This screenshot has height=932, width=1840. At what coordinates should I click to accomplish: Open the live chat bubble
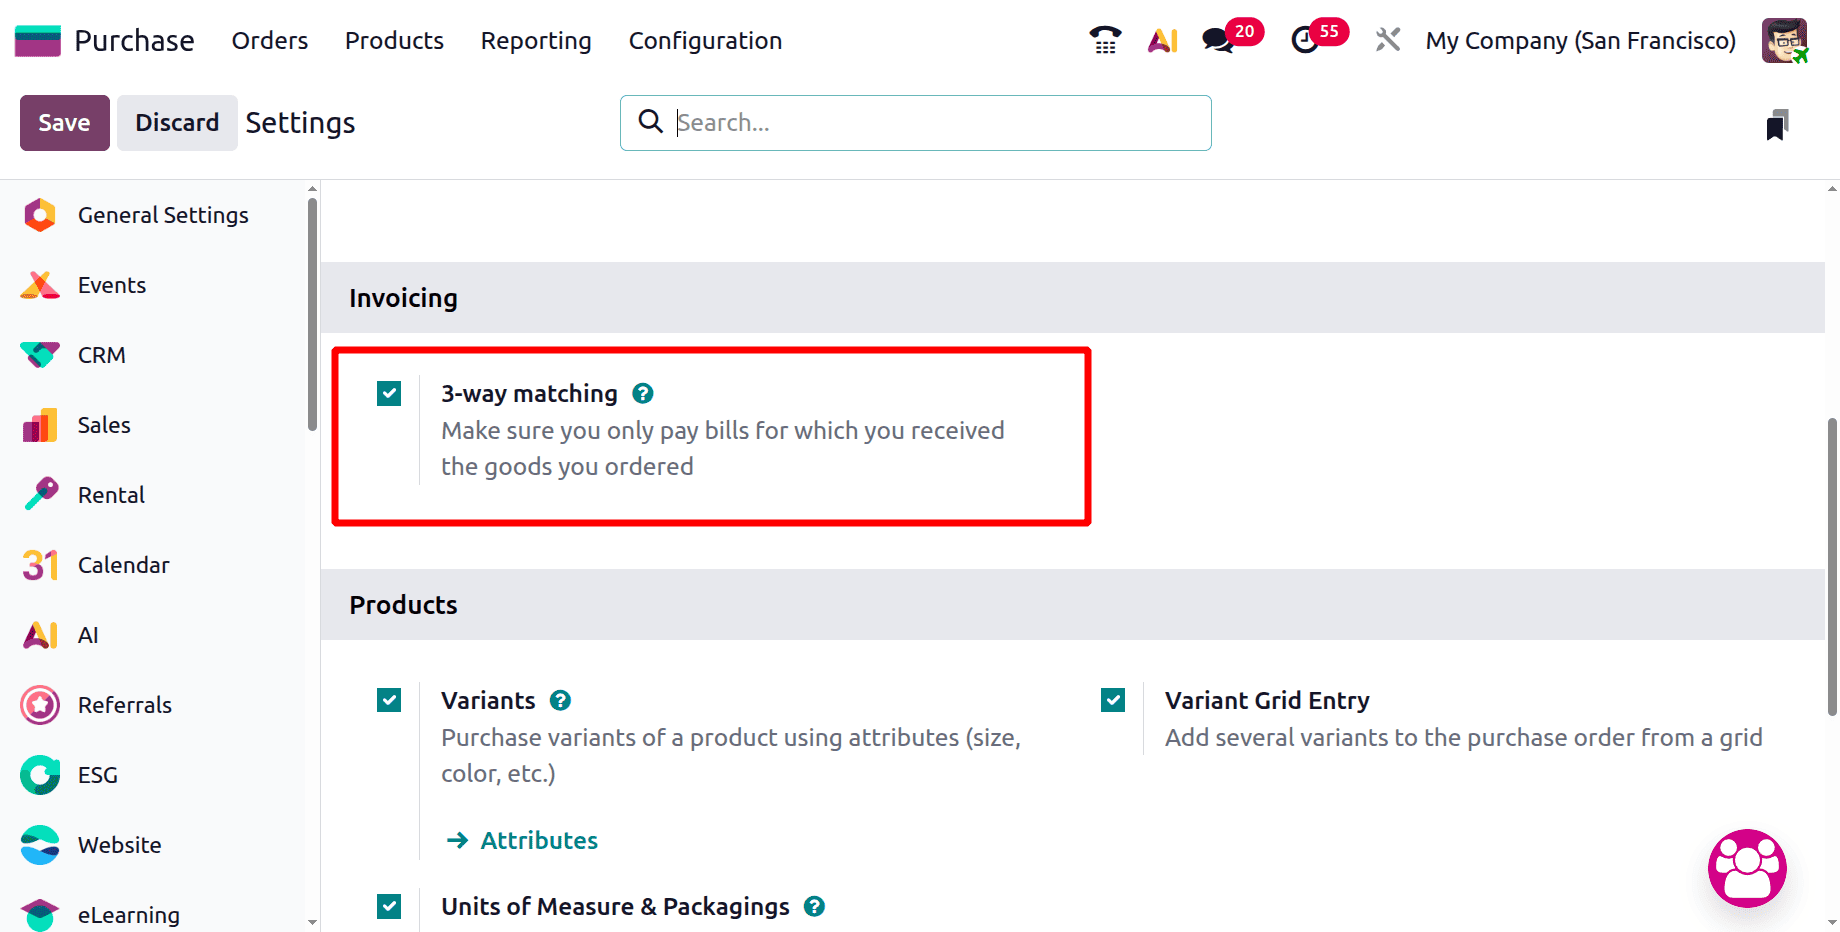point(1747,868)
